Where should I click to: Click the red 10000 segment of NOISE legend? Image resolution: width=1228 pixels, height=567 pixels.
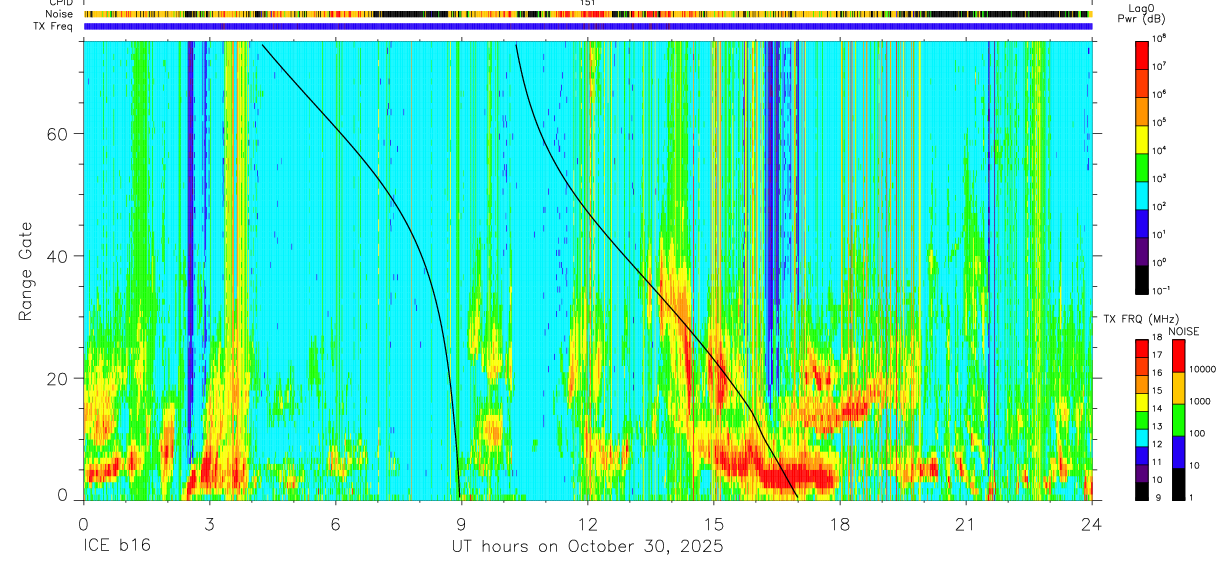pos(1180,355)
